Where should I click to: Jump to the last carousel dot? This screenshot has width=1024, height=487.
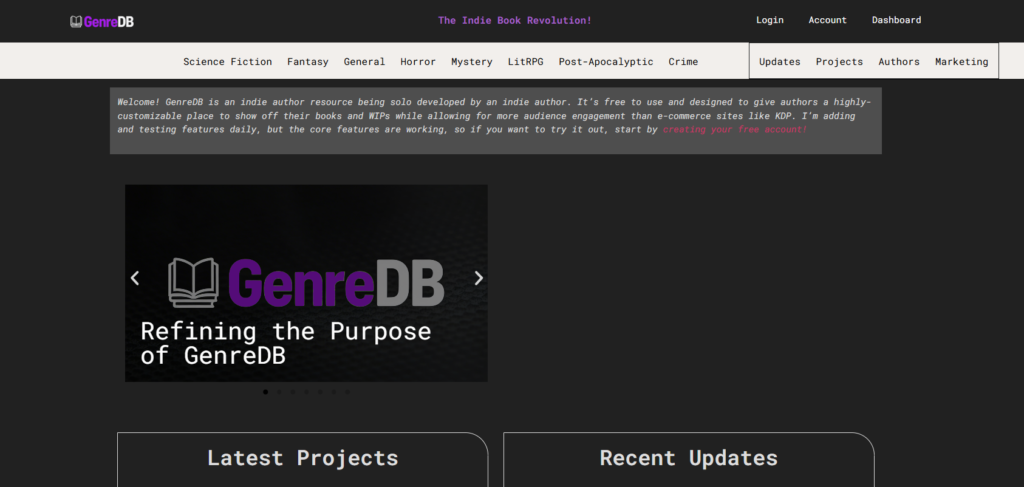[x=347, y=392]
